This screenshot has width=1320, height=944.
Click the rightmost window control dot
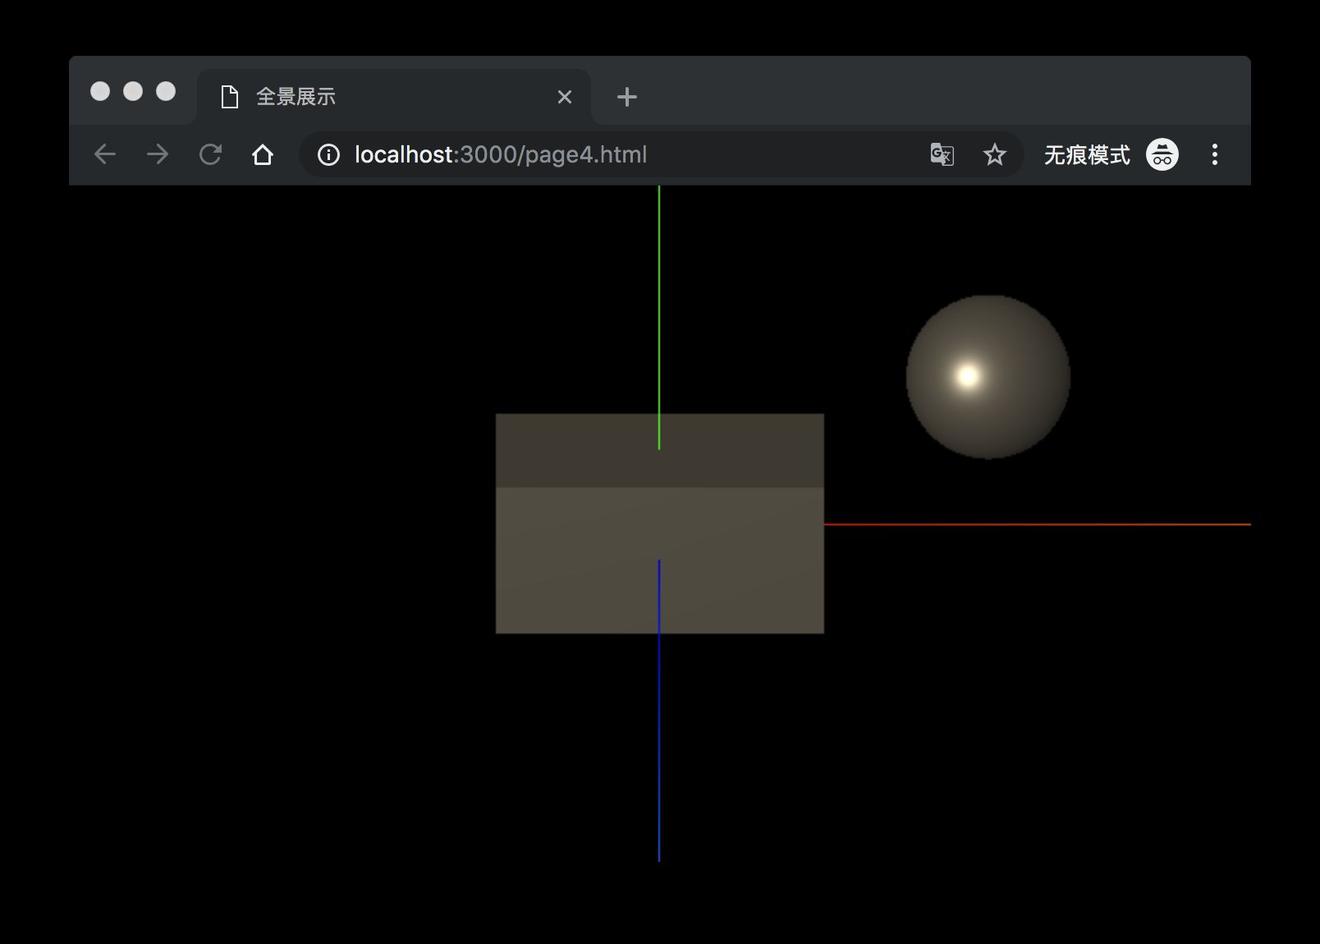tap(166, 91)
